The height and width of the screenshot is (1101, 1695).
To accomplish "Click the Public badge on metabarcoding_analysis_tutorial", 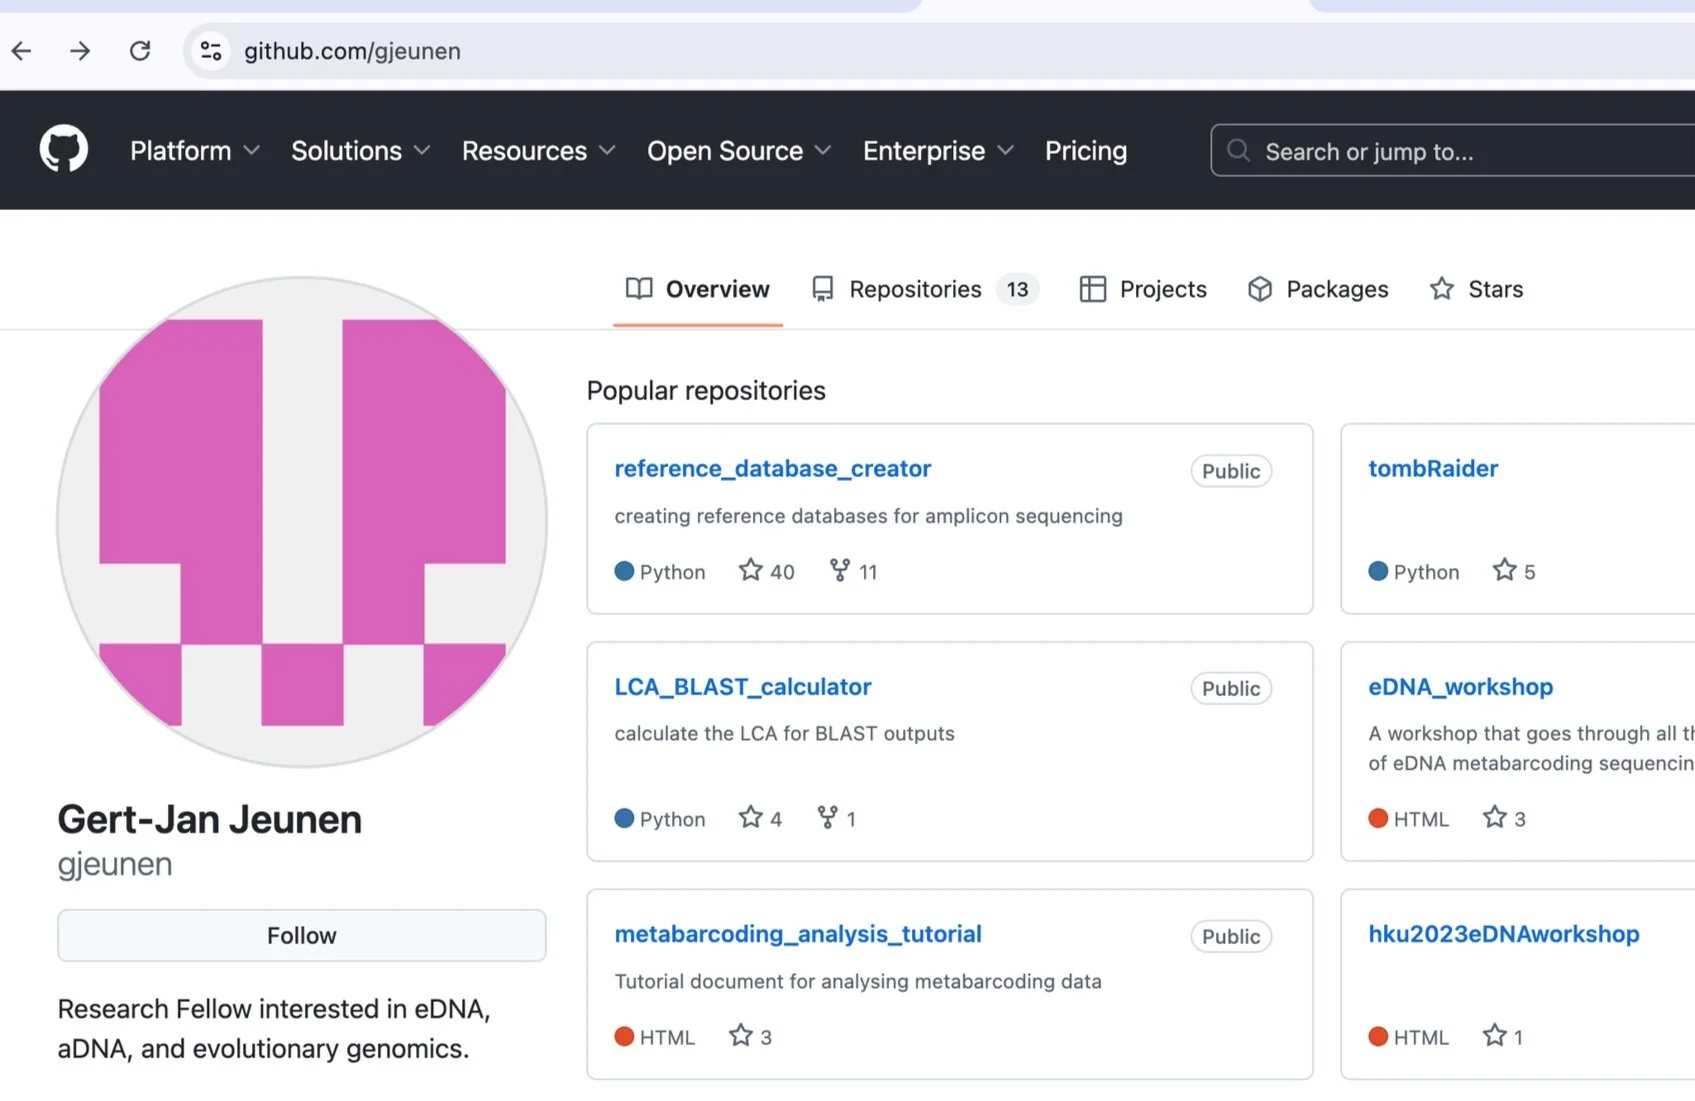I will tap(1231, 936).
